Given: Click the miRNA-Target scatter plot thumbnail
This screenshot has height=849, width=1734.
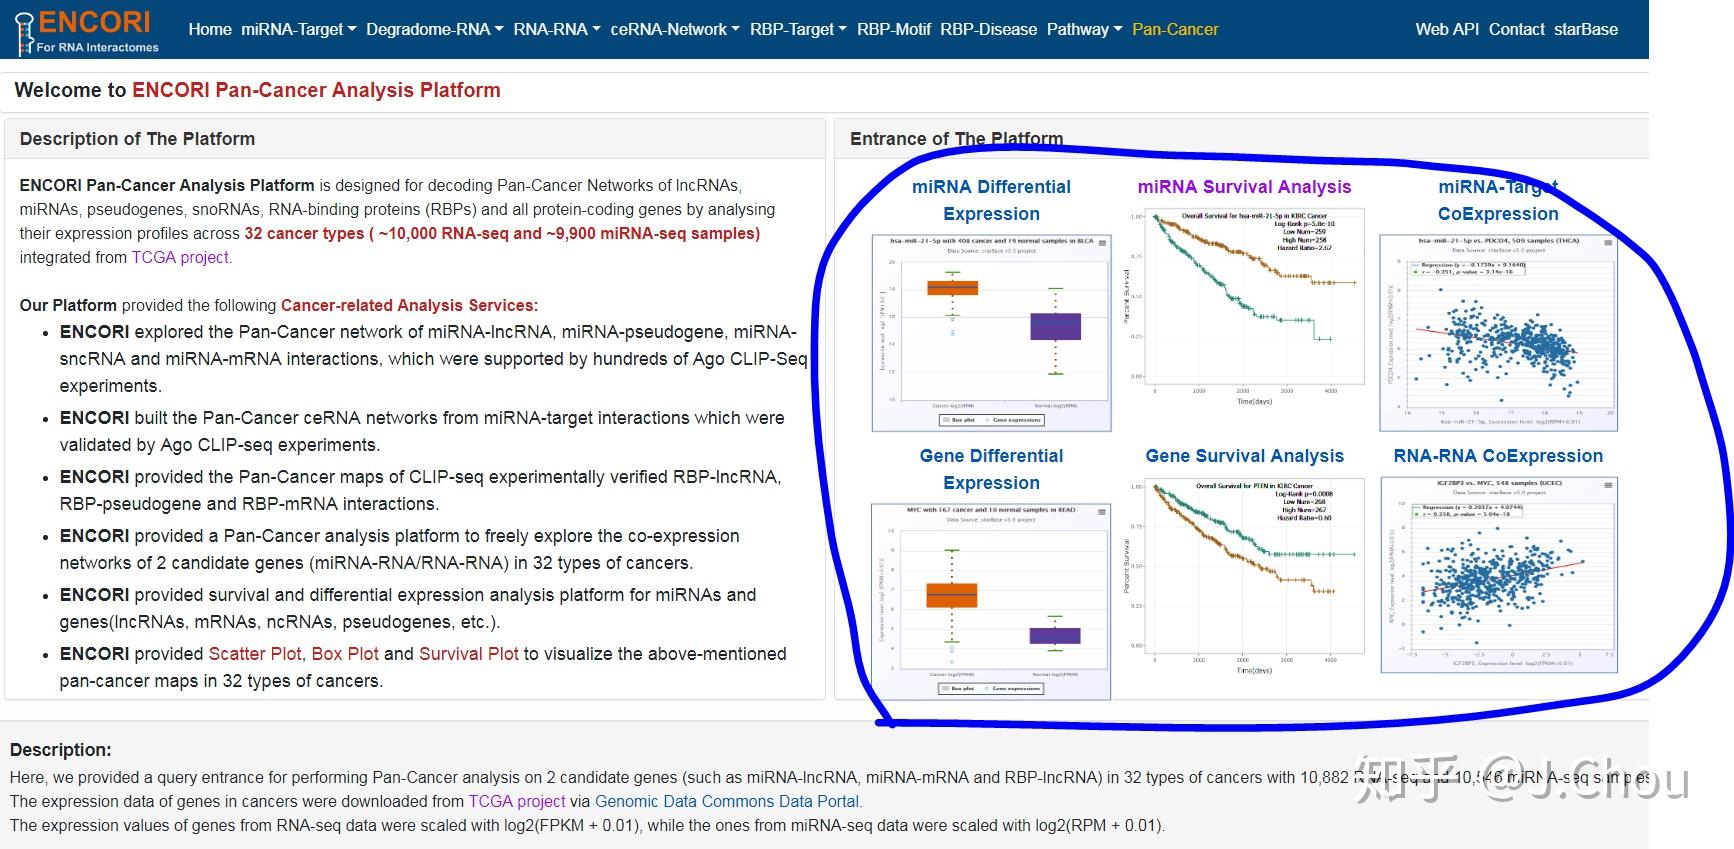Looking at the screenshot, I should point(1498,333).
